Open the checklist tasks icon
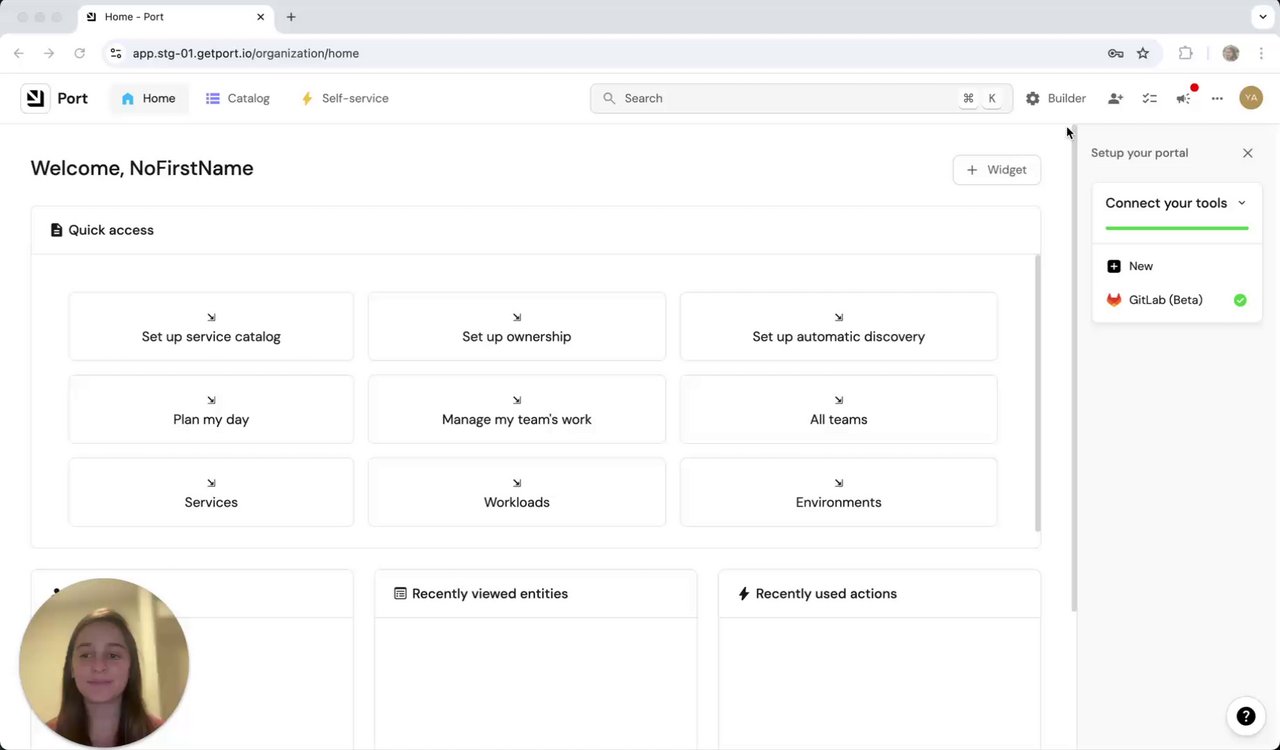 click(x=1149, y=98)
